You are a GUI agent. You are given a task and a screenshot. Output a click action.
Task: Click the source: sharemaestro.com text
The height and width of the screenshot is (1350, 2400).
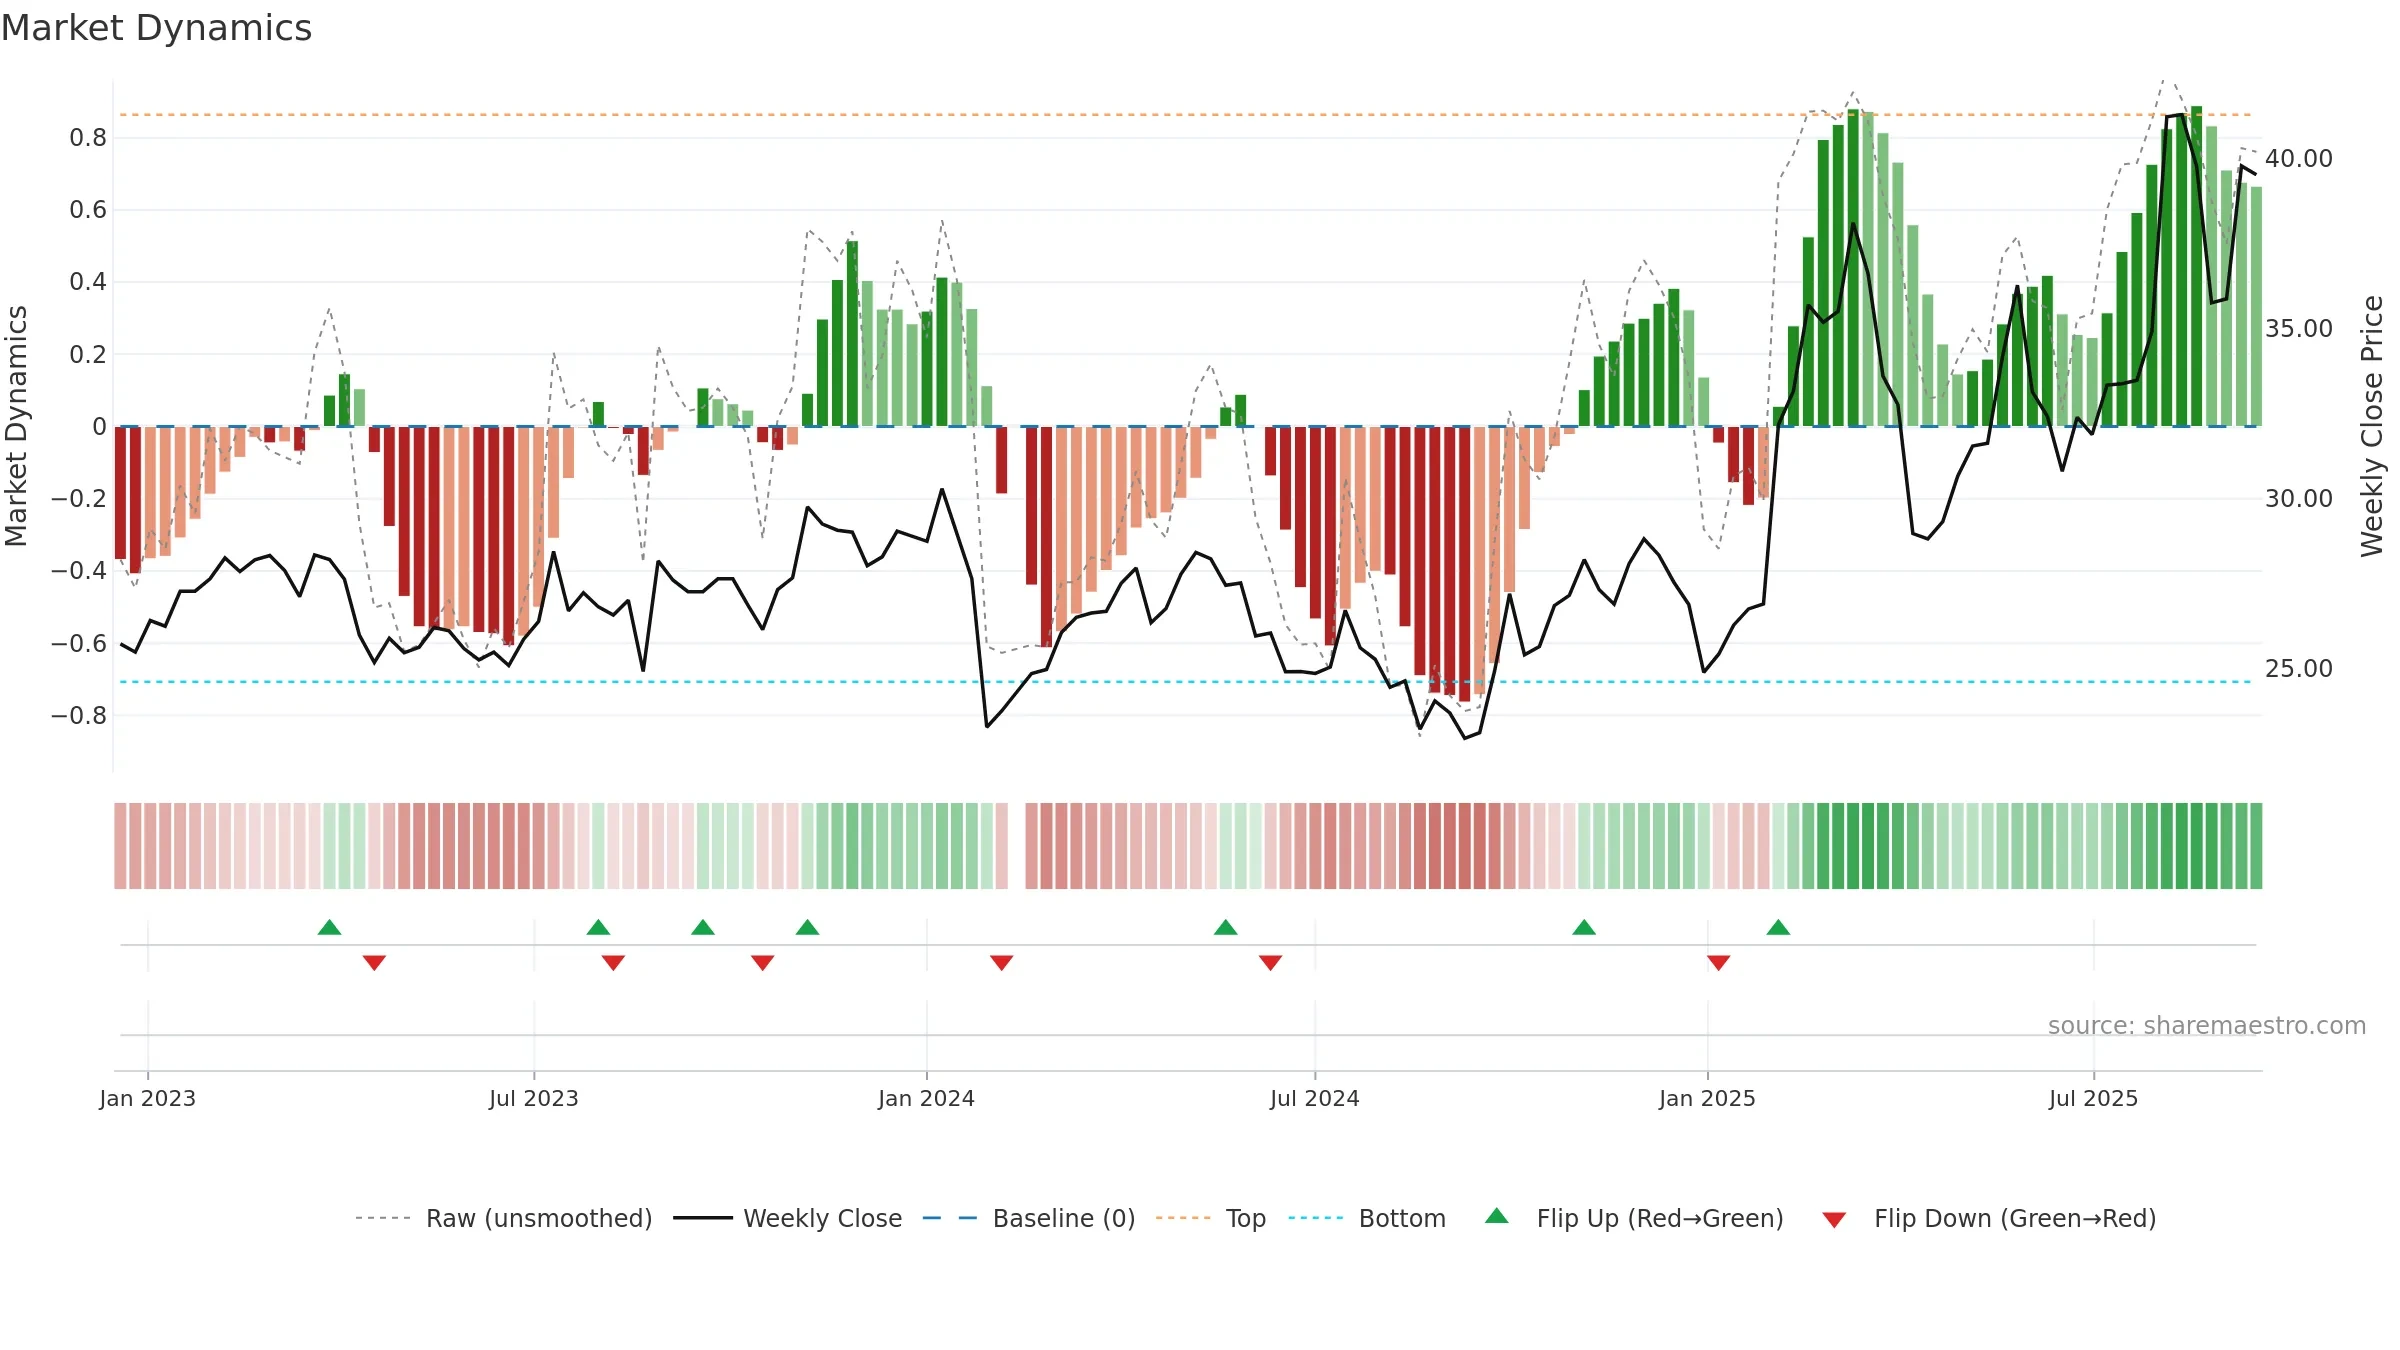pos(2207,1025)
